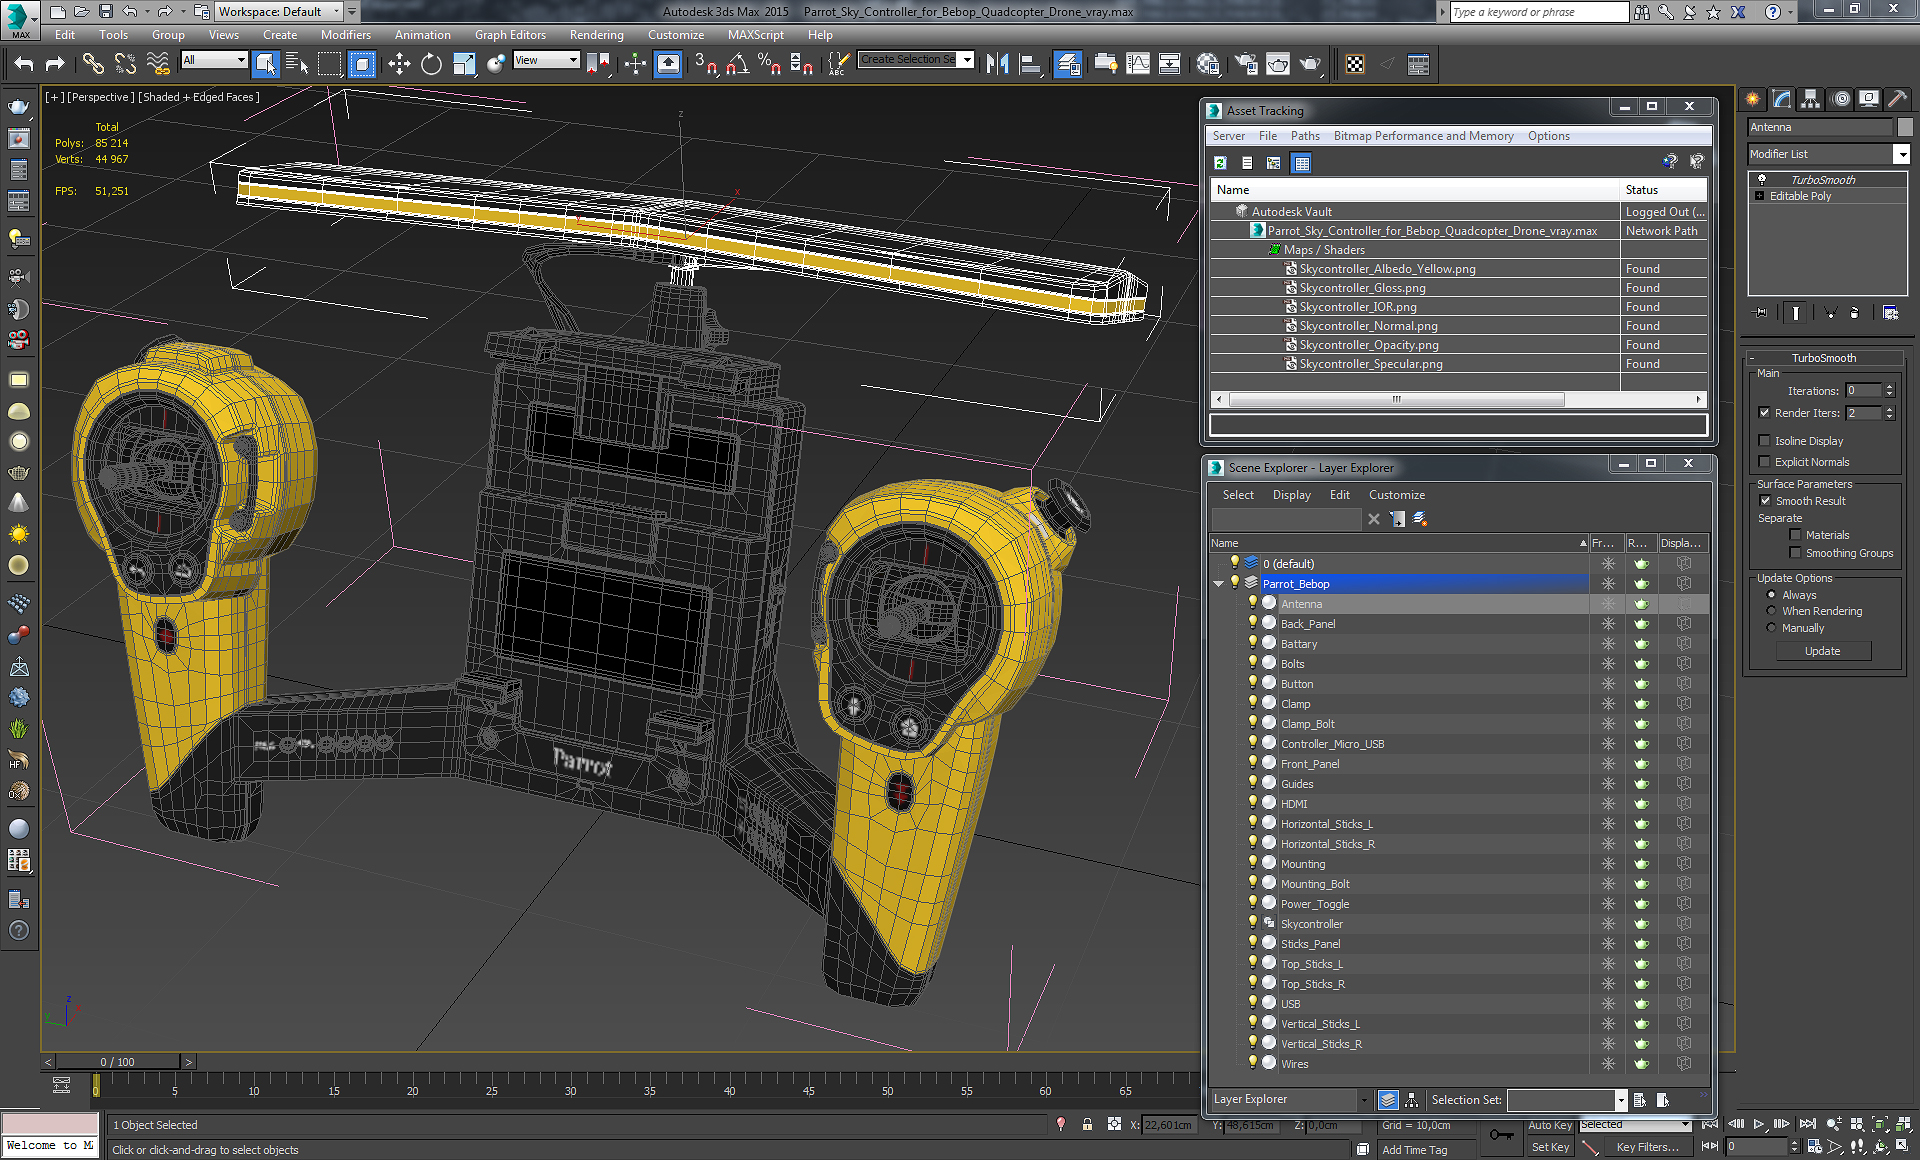The image size is (1920, 1160).
Task: Click Pin Stack icon under modifier stack
Action: click(x=1761, y=313)
